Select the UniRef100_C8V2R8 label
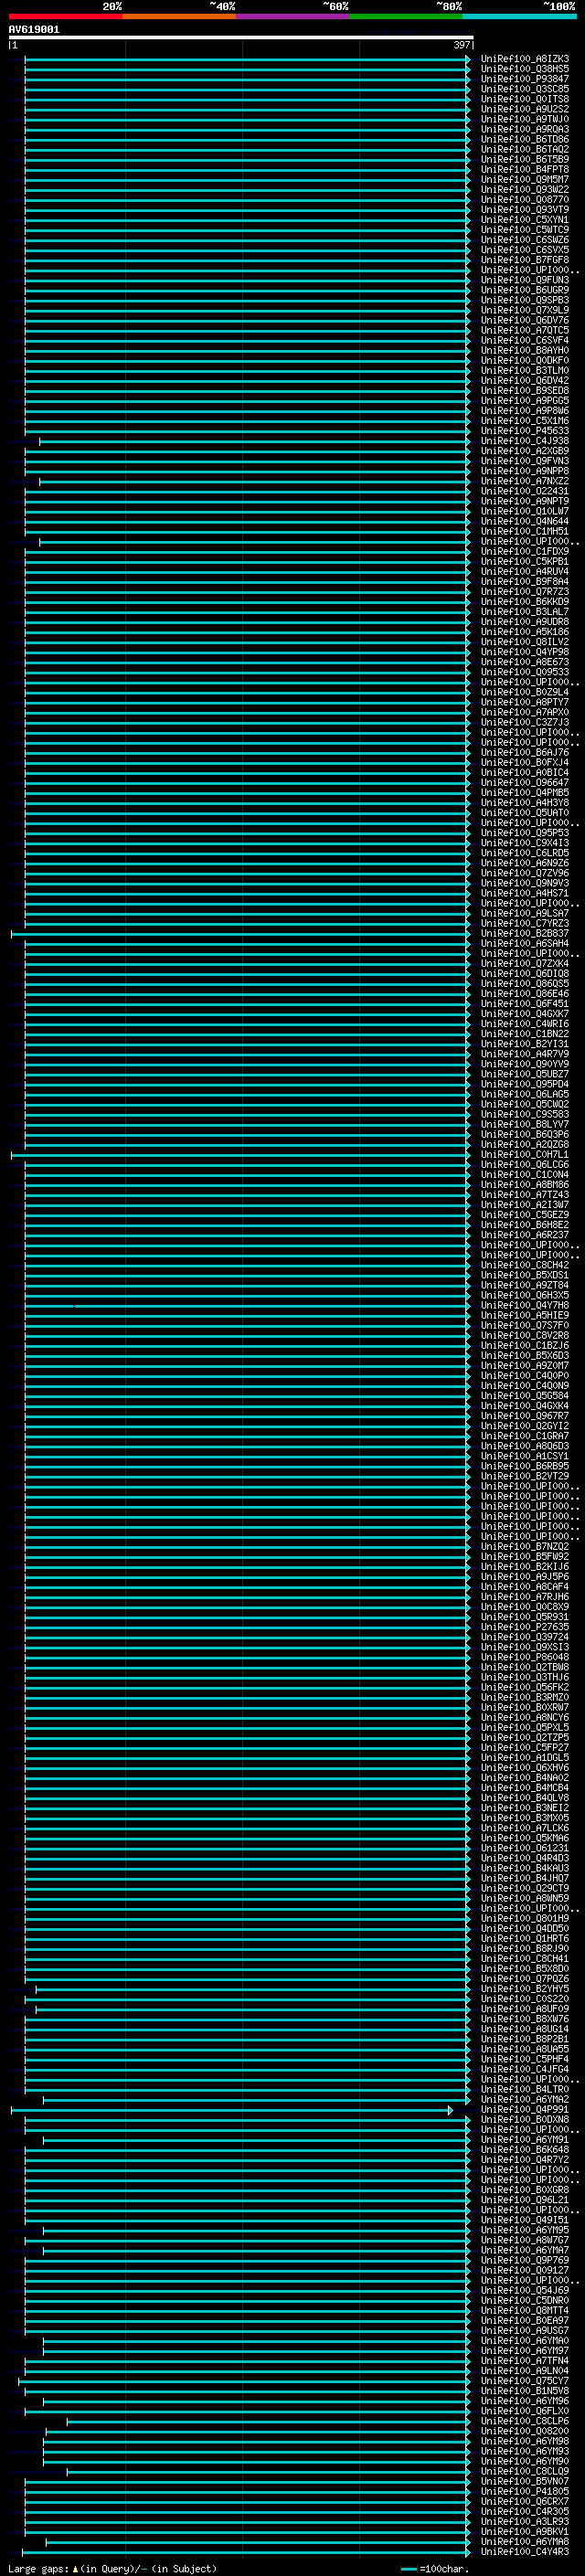The width and height of the screenshot is (585, 2576). pos(525,1336)
